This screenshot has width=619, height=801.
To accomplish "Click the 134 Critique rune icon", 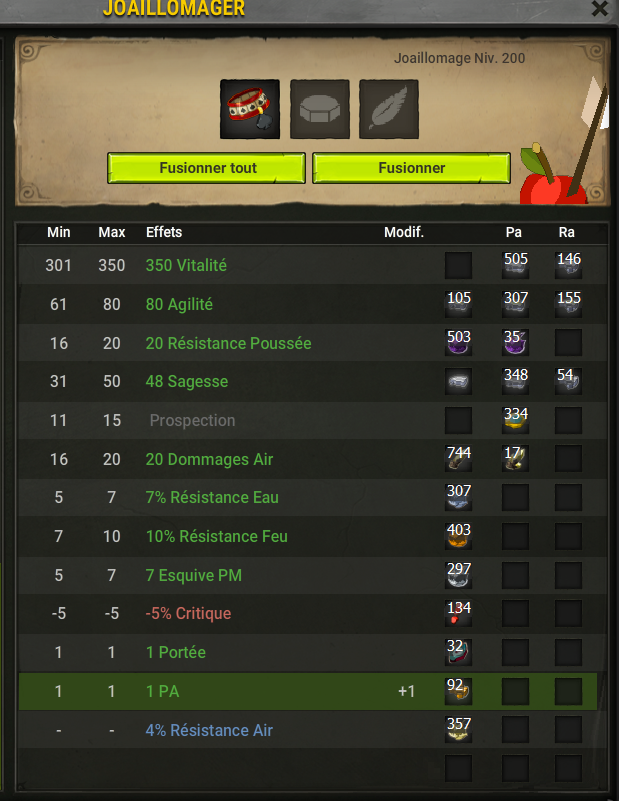I will click(x=459, y=614).
